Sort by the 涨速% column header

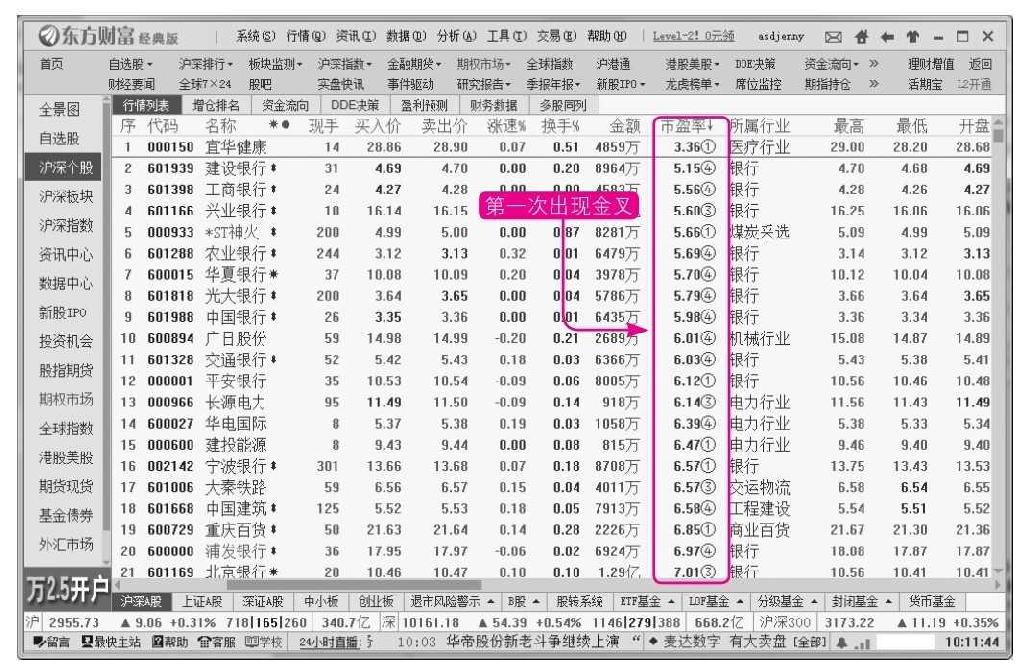pos(506,125)
